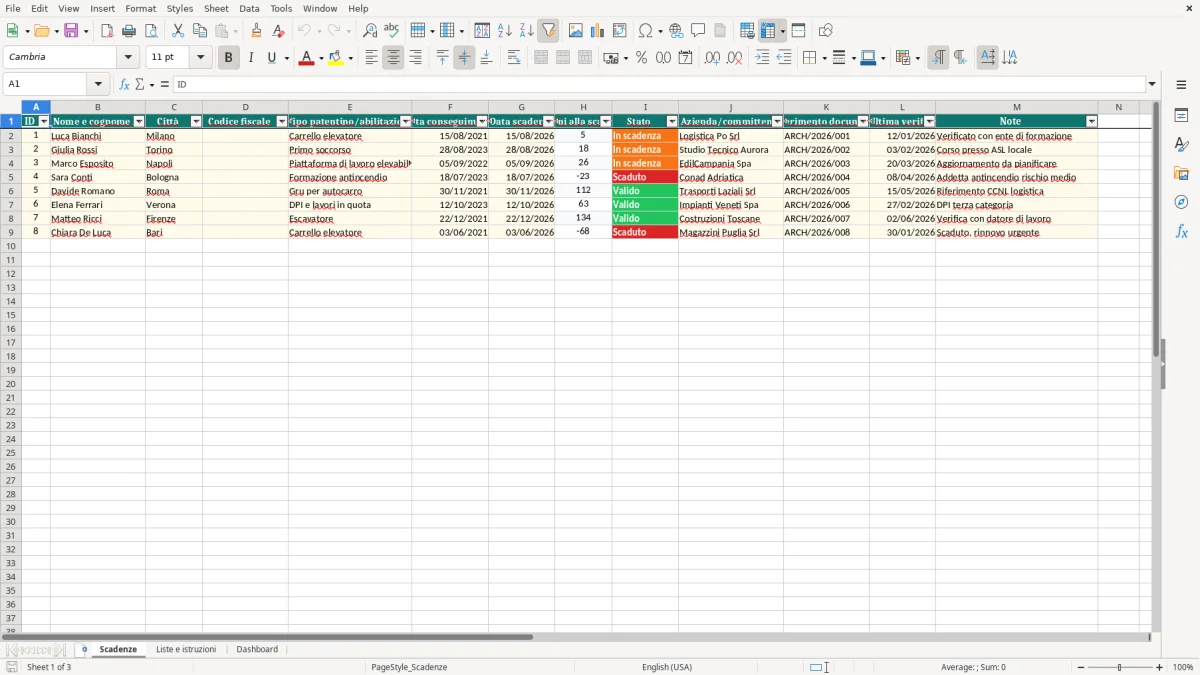
Task: Click the Export as PDF icon
Action: pos(107,31)
